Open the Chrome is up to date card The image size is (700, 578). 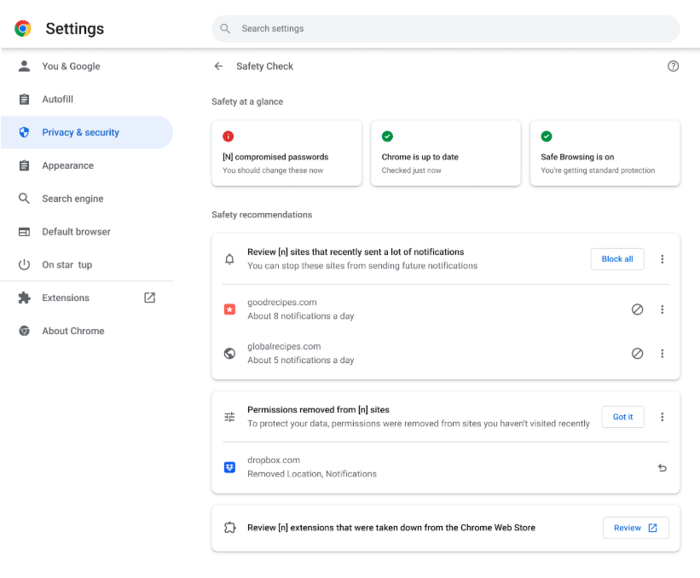446,153
